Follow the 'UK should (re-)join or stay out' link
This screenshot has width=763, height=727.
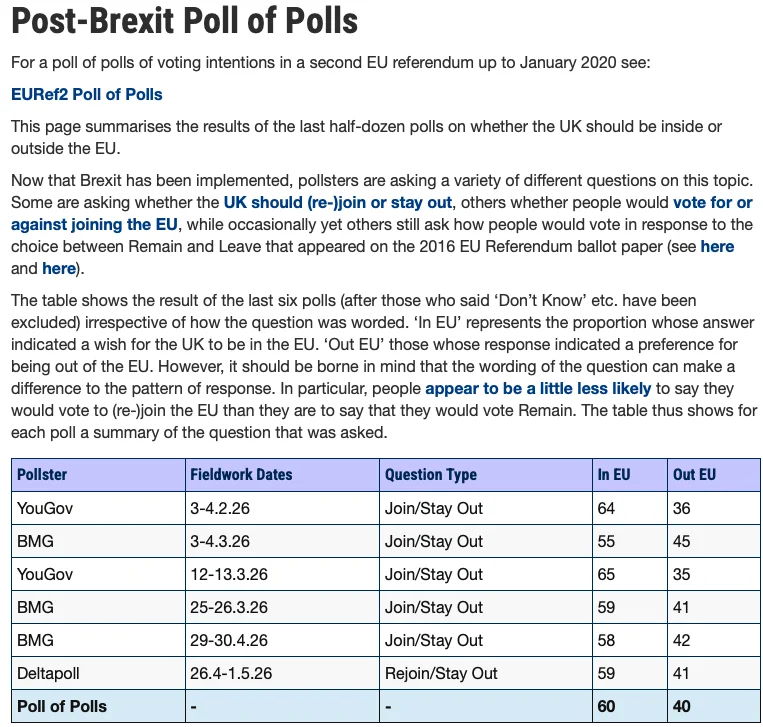tap(338, 202)
